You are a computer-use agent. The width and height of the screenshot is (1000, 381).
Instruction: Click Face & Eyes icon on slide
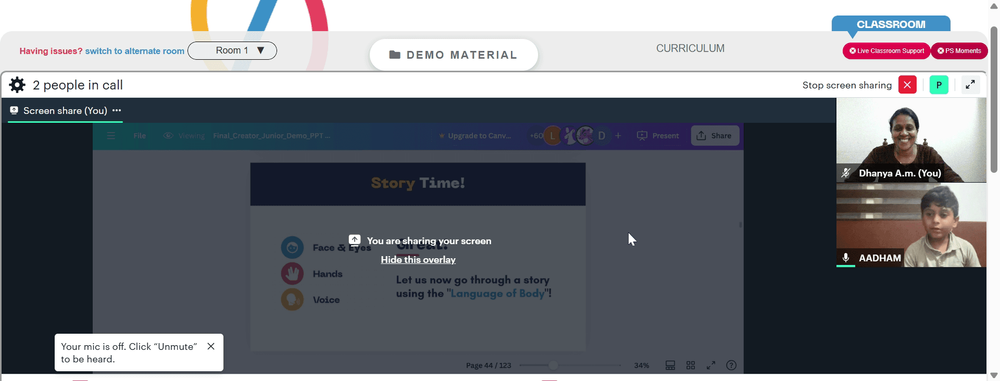292,248
